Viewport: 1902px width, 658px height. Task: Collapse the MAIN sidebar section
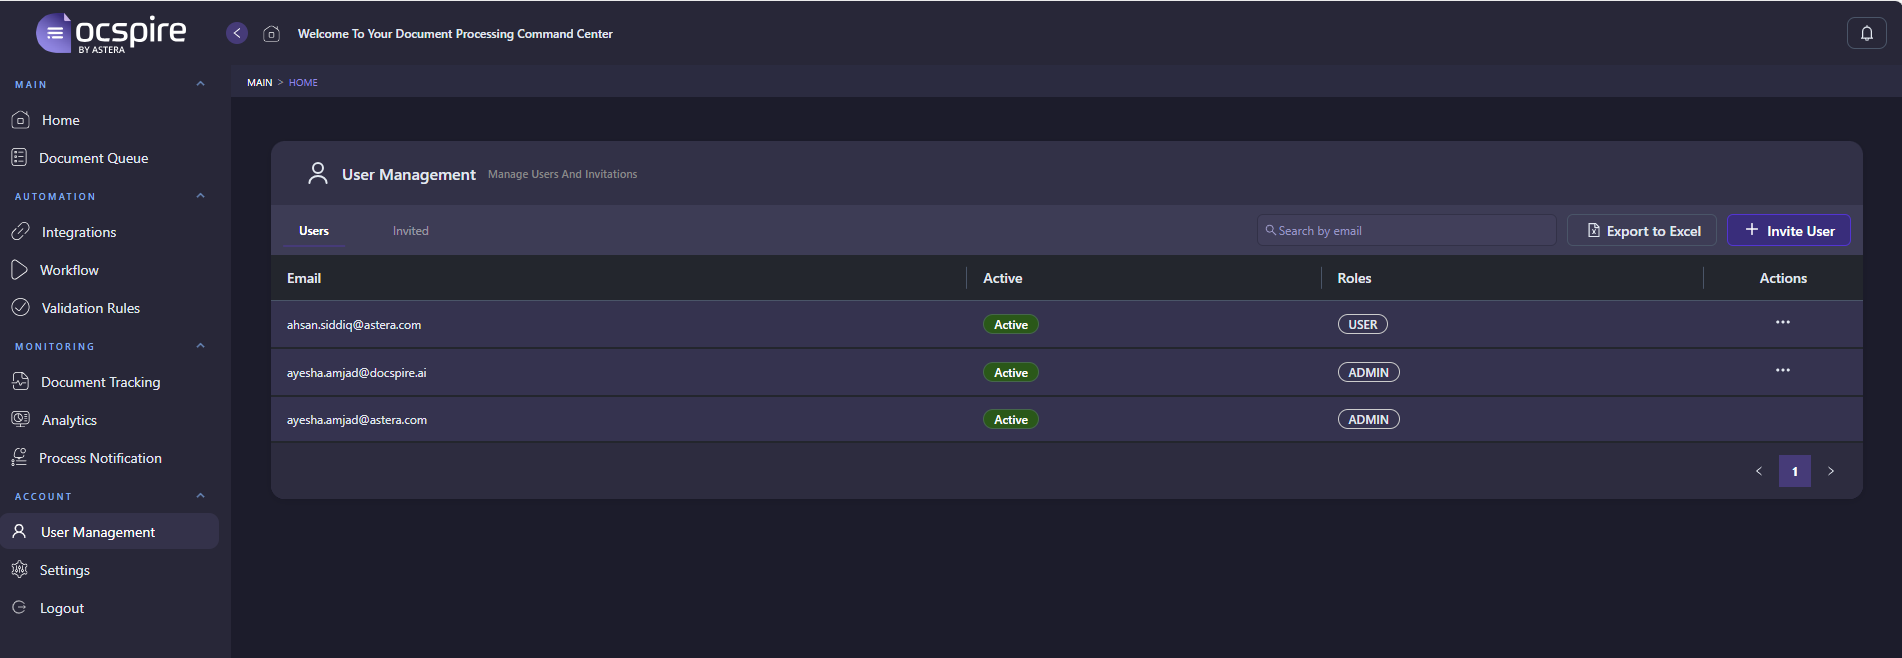pyautogui.click(x=200, y=84)
